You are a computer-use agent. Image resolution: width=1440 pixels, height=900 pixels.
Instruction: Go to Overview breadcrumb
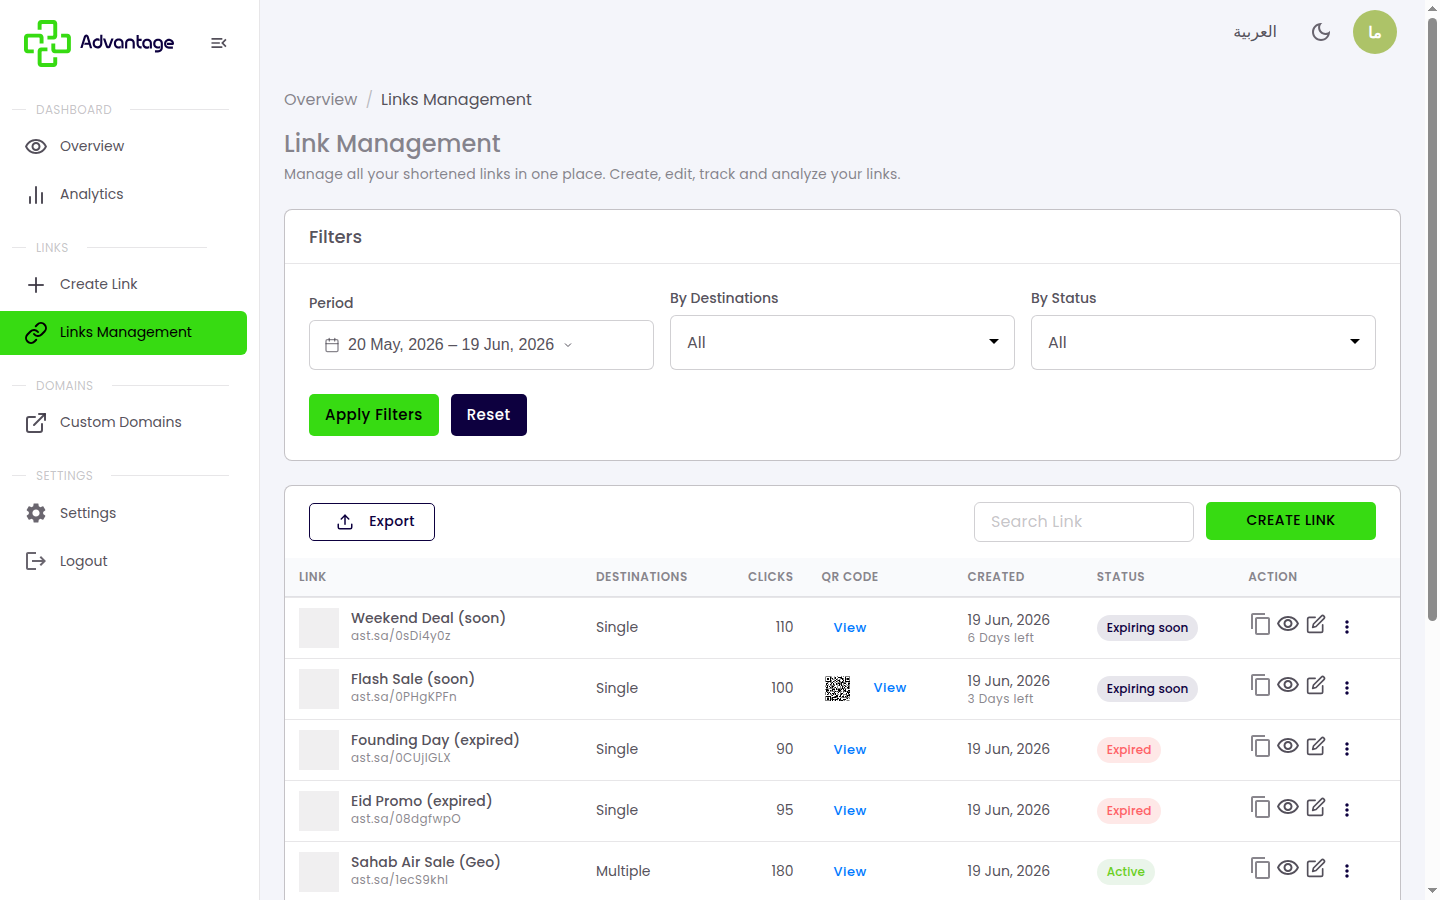tap(320, 100)
